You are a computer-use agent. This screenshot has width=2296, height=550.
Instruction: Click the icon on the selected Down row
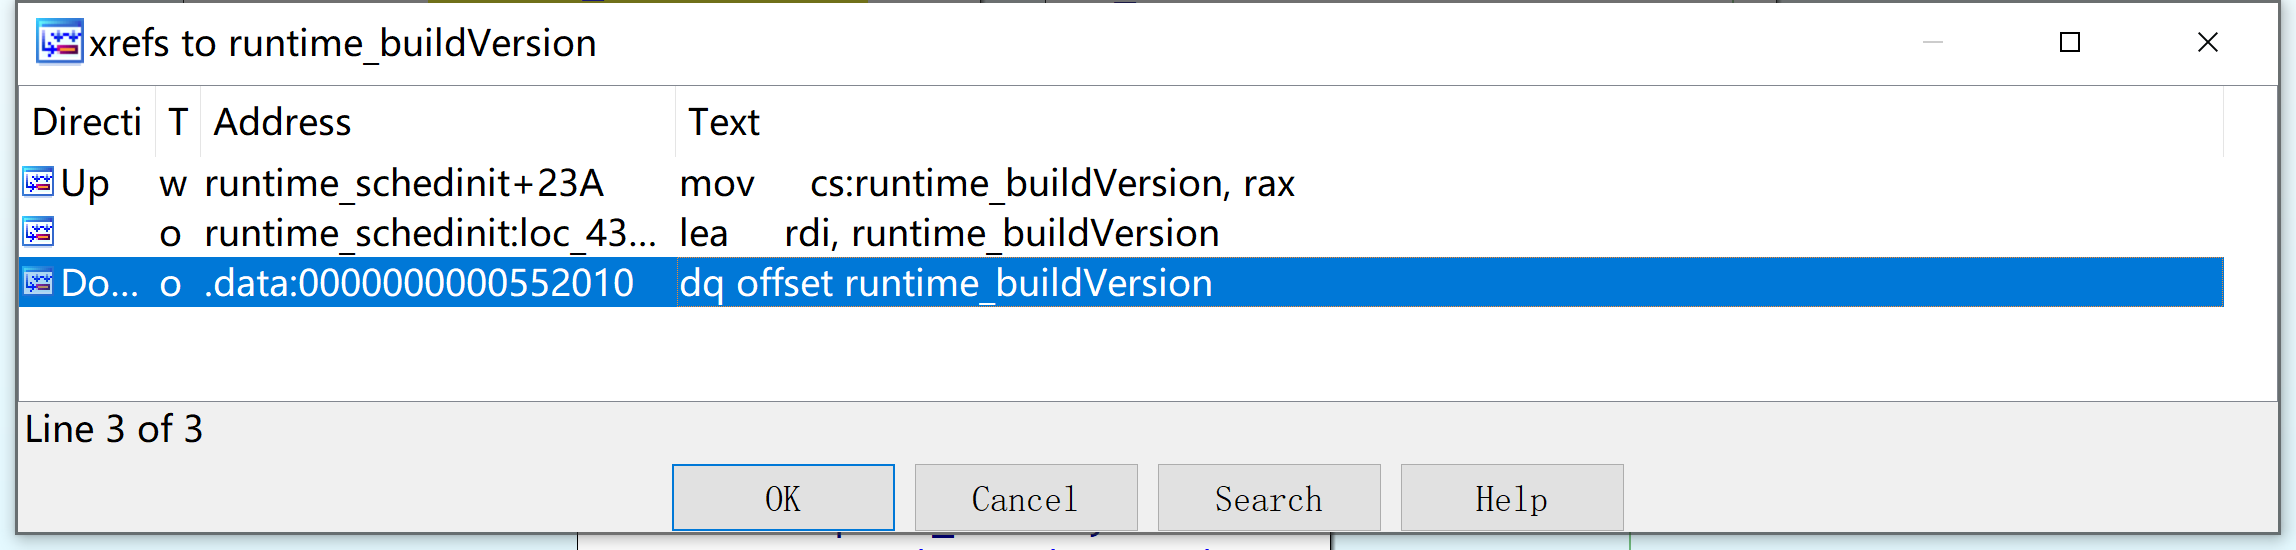[x=39, y=282]
